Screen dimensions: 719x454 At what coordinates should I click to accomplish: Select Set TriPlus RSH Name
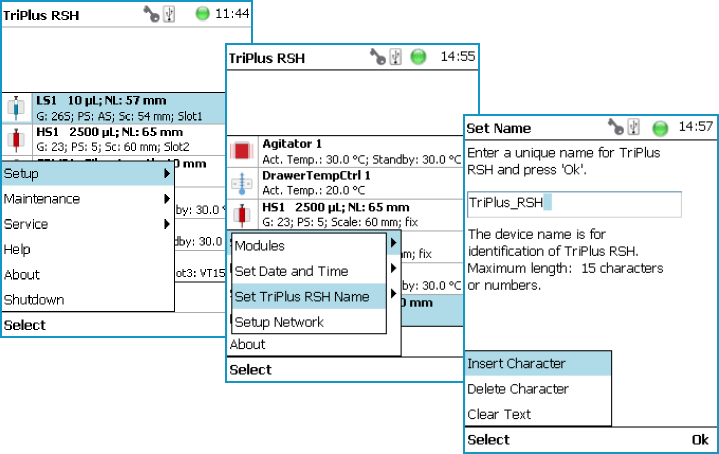point(309,296)
